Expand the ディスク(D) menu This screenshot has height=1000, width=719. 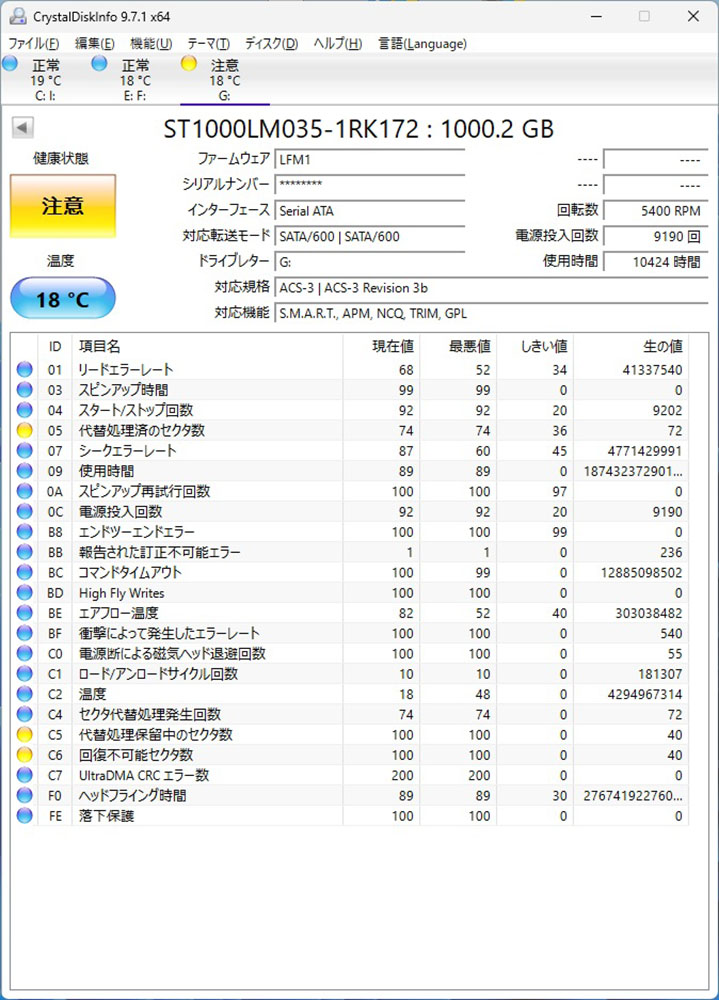point(271,43)
